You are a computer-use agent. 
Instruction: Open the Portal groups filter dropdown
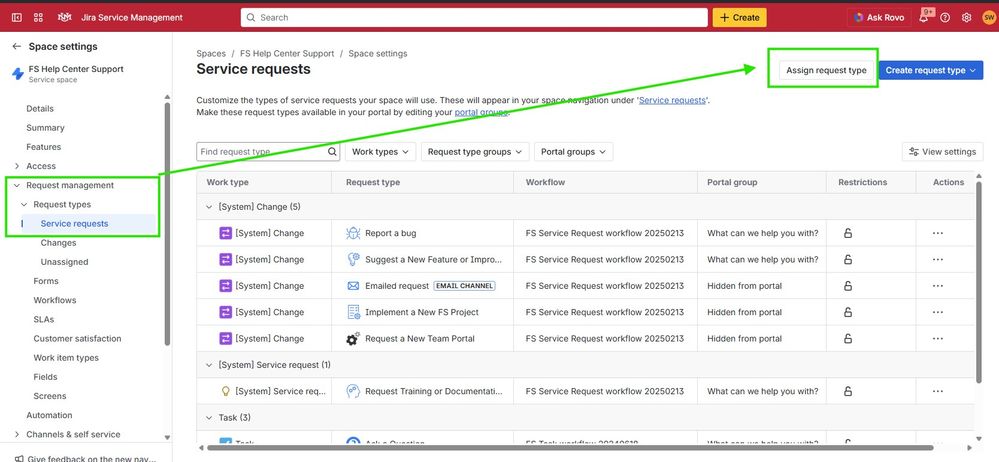(x=573, y=152)
